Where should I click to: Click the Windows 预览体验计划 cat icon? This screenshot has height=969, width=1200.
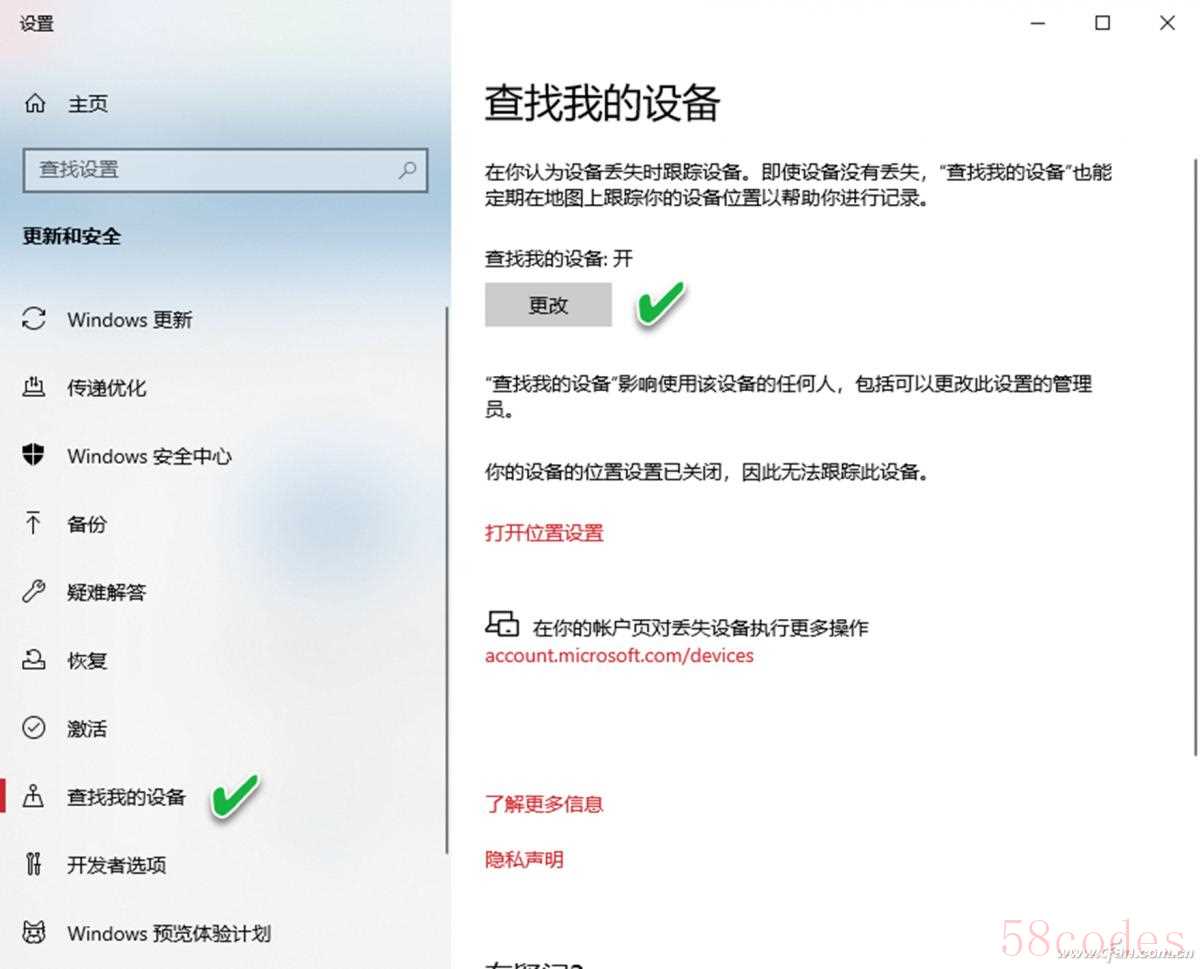point(34,933)
